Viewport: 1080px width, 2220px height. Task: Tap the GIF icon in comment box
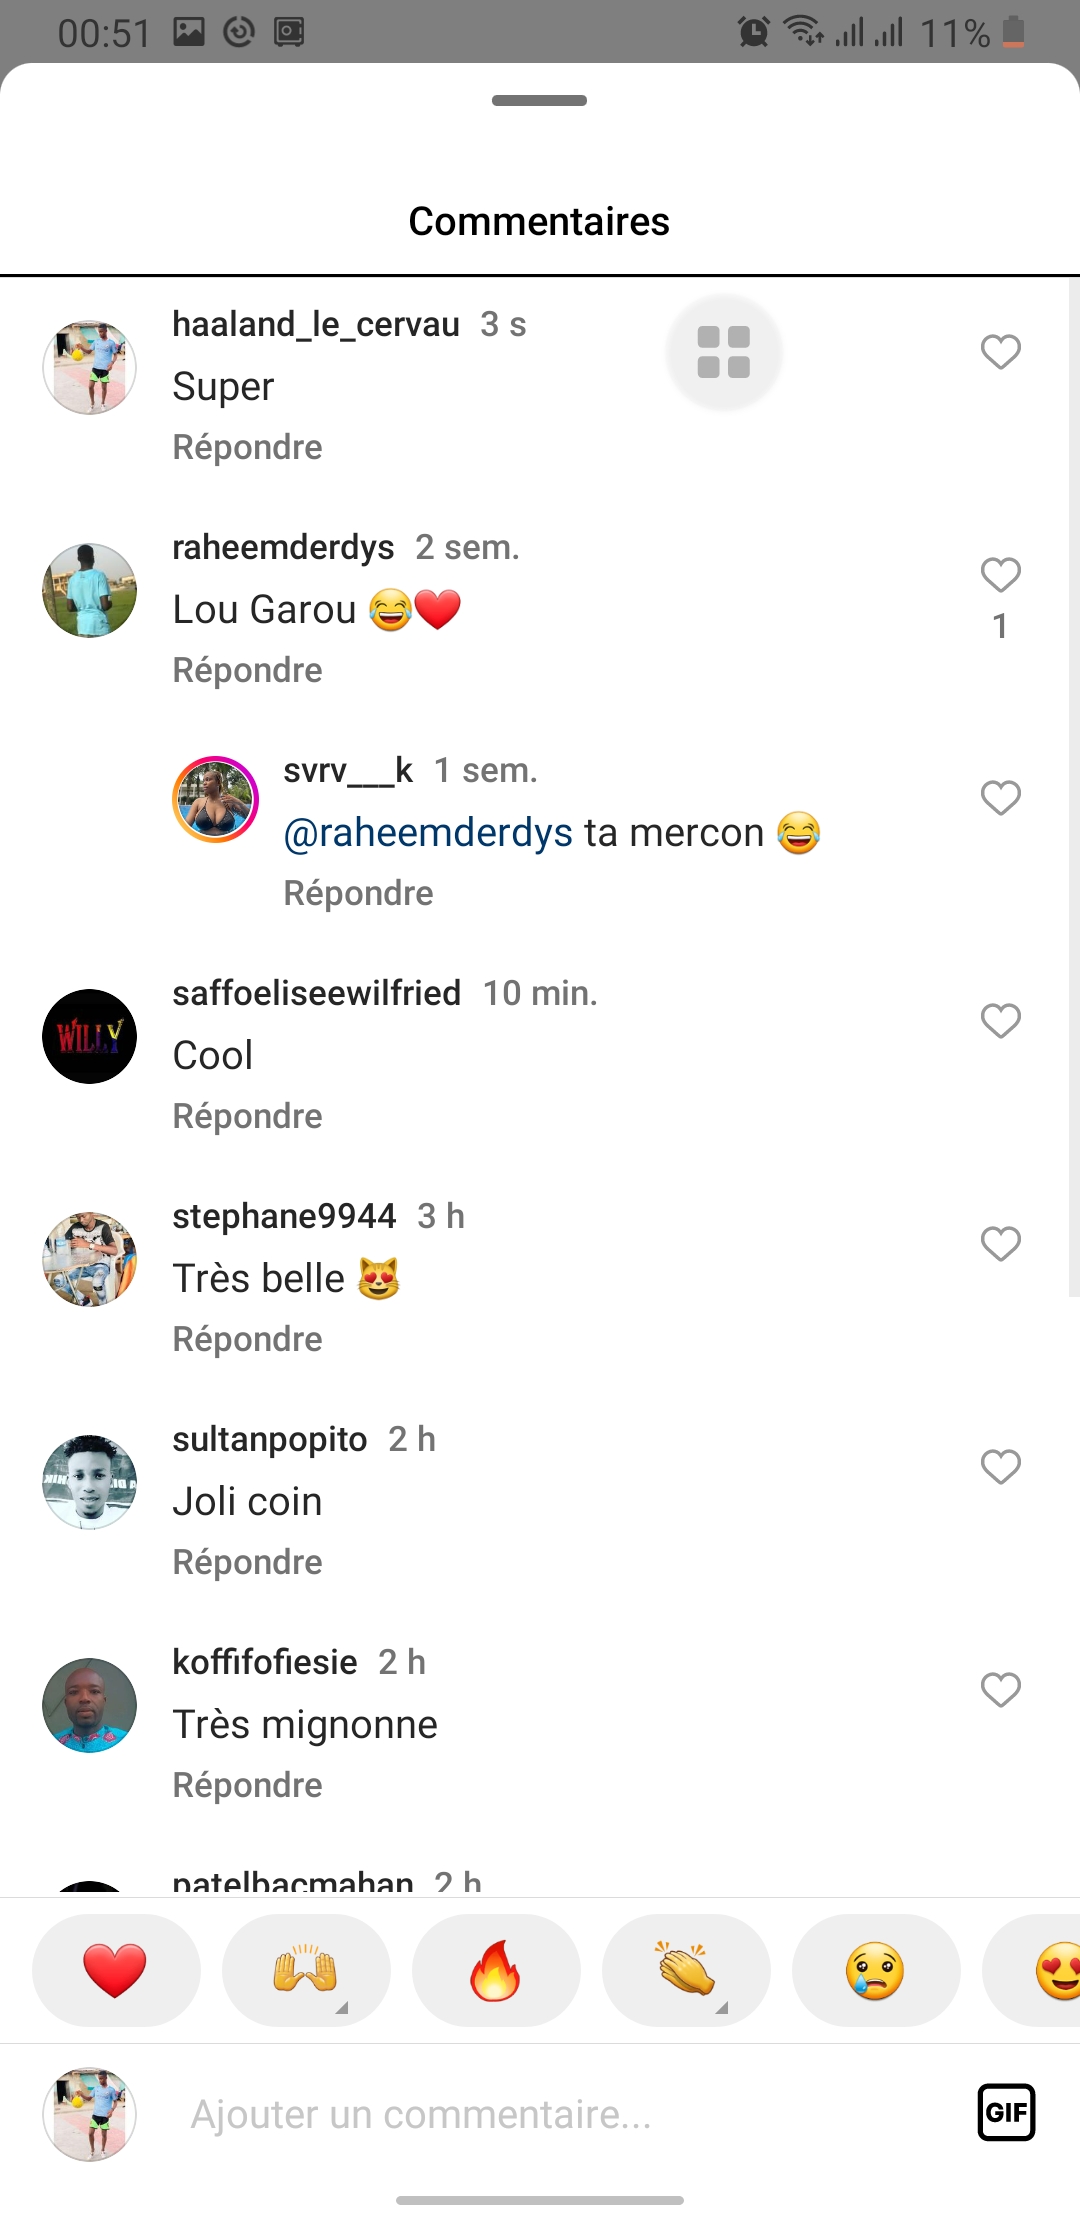tap(1006, 2112)
